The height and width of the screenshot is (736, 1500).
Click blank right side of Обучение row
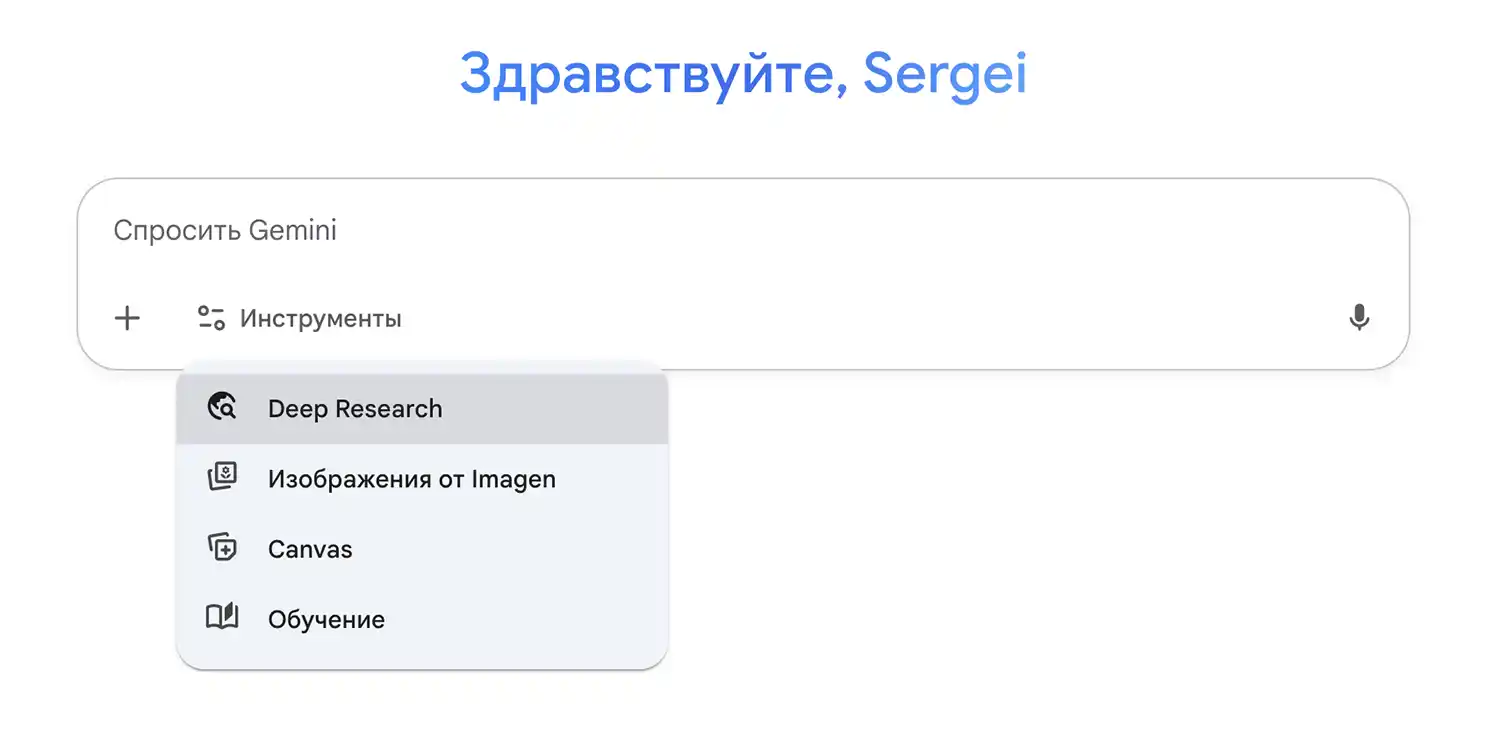(580, 619)
